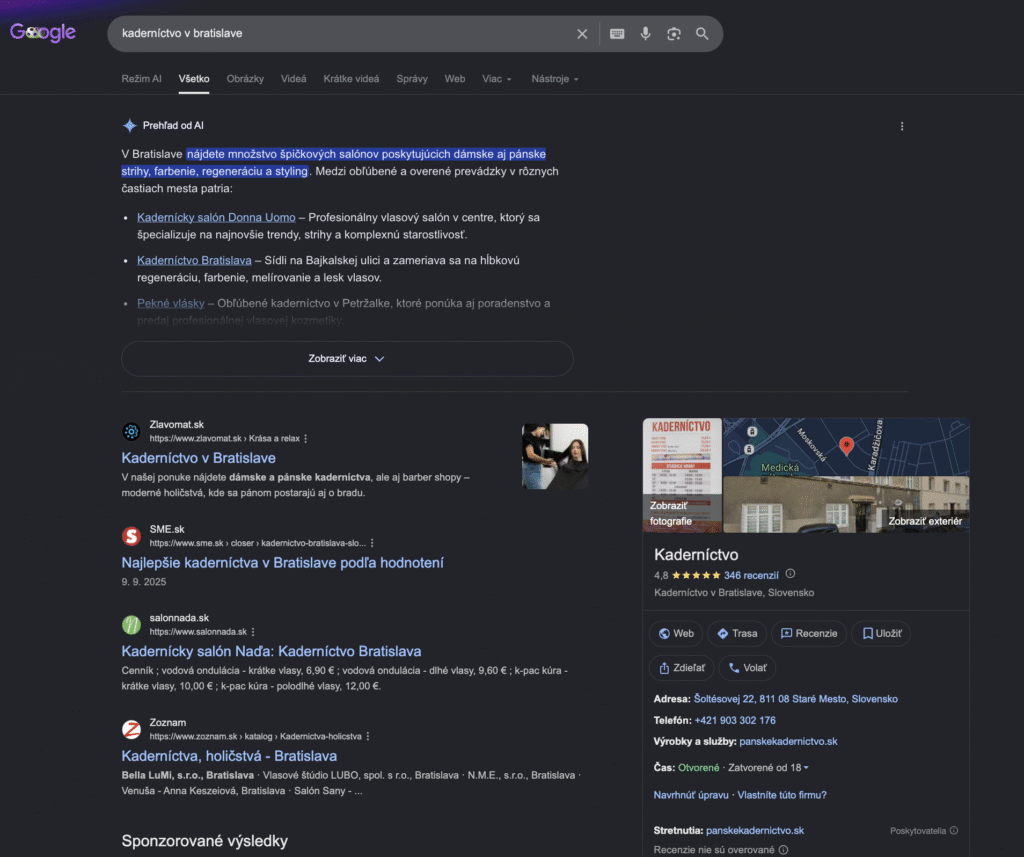Open the Obrázky tab
This screenshot has width=1024, height=857.
point(245,79)
